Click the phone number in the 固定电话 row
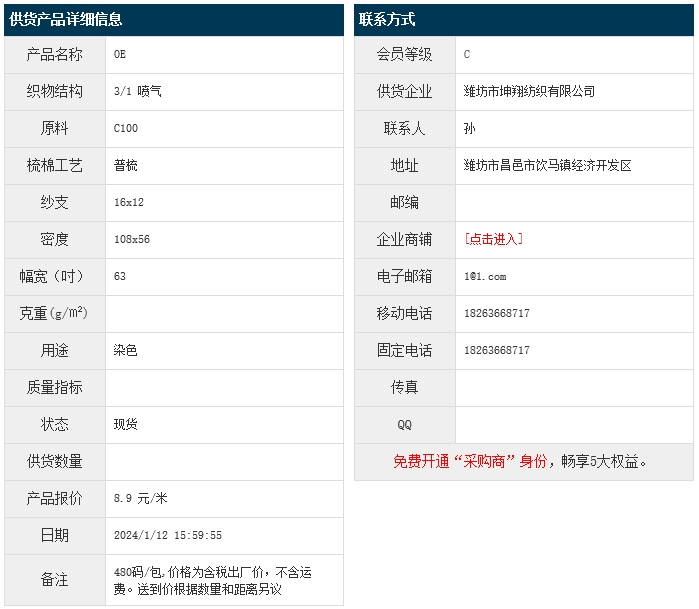The image size is (699, 609). pyautogui.click(x=497, y=350)
